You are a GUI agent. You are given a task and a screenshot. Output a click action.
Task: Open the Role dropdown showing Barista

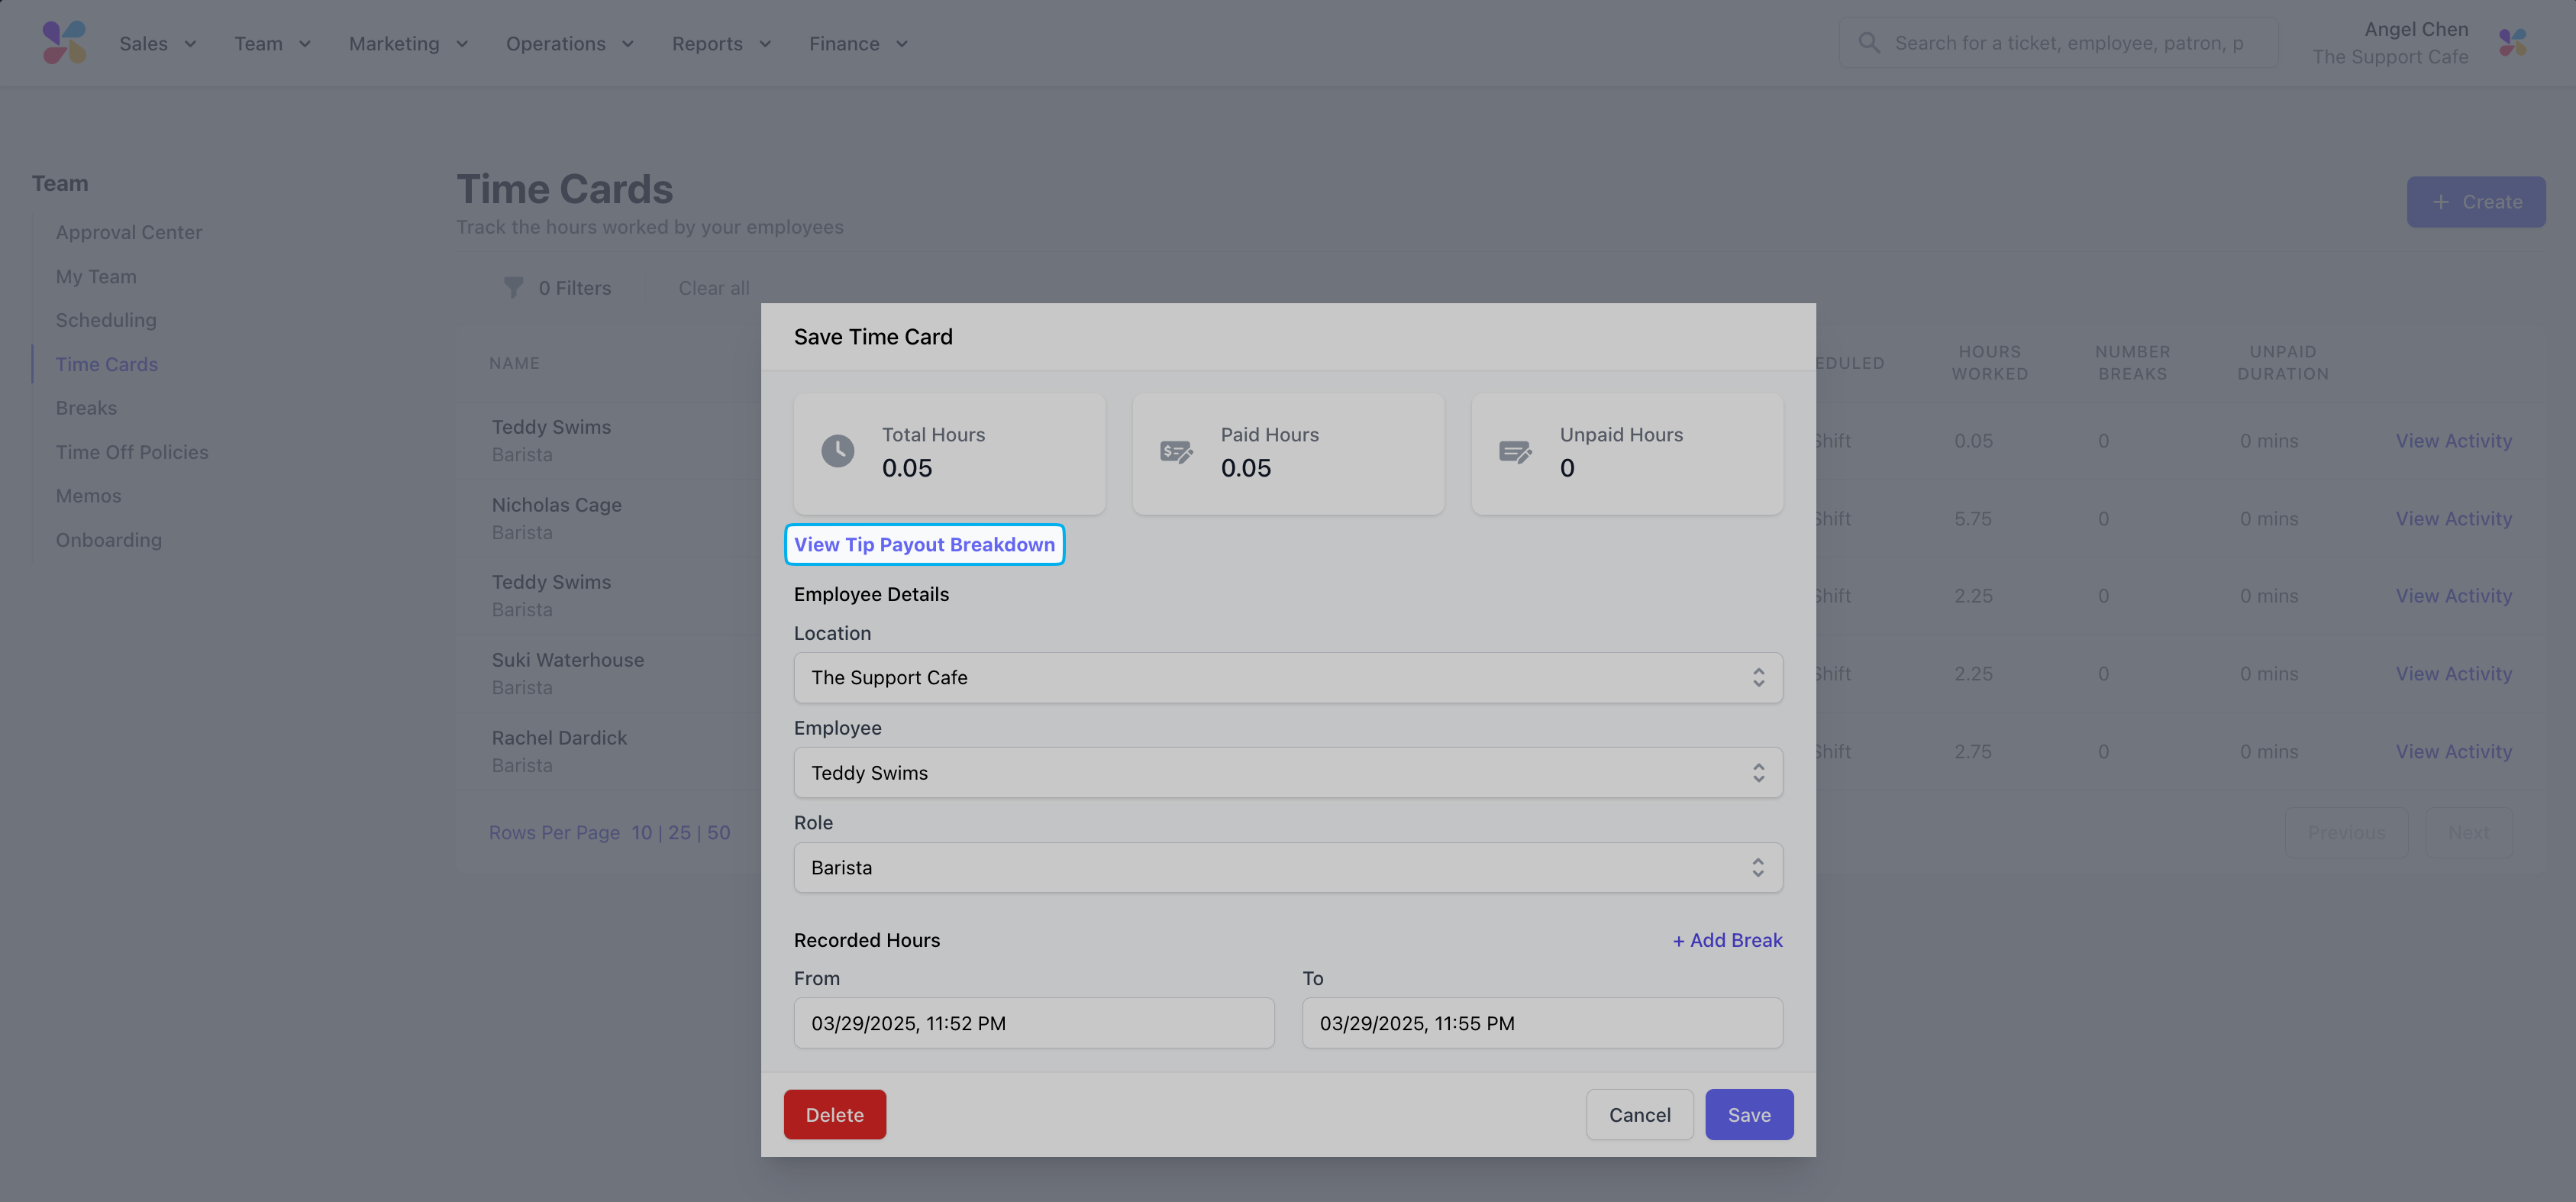click(x=1287, y=868)
